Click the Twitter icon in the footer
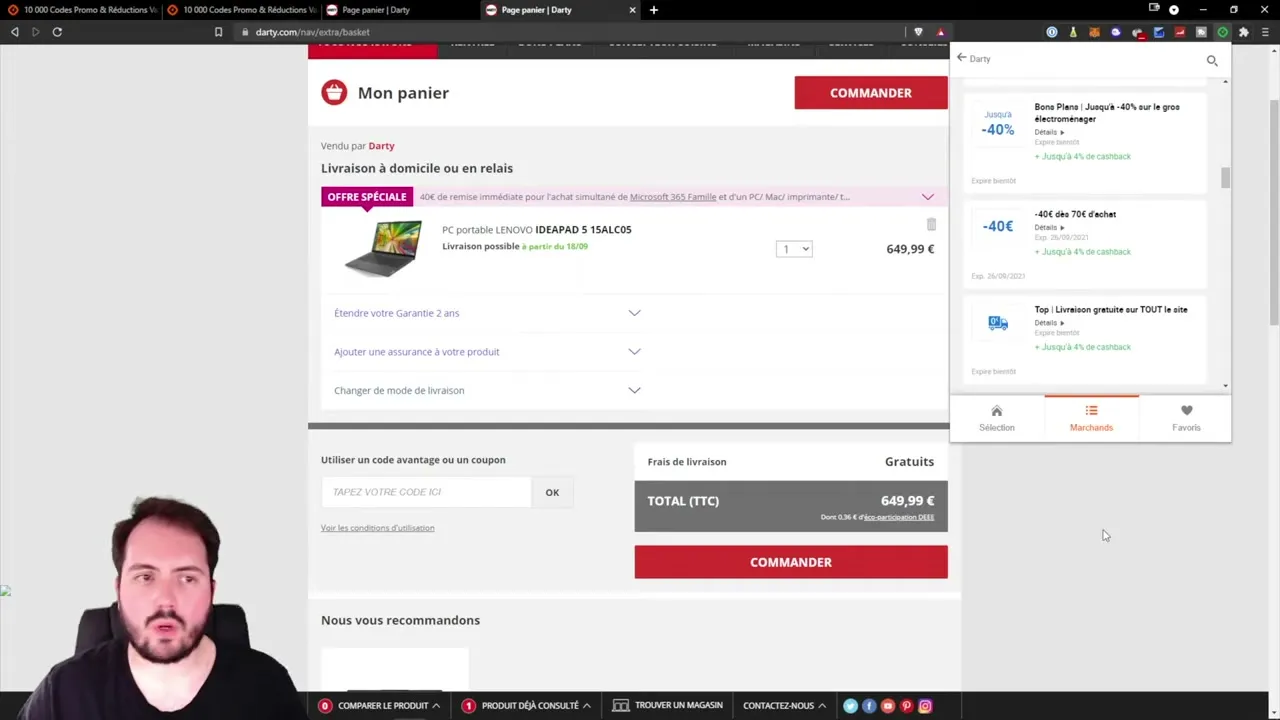Viewport: 1280px width, 720px height. (x=850, y=705)
